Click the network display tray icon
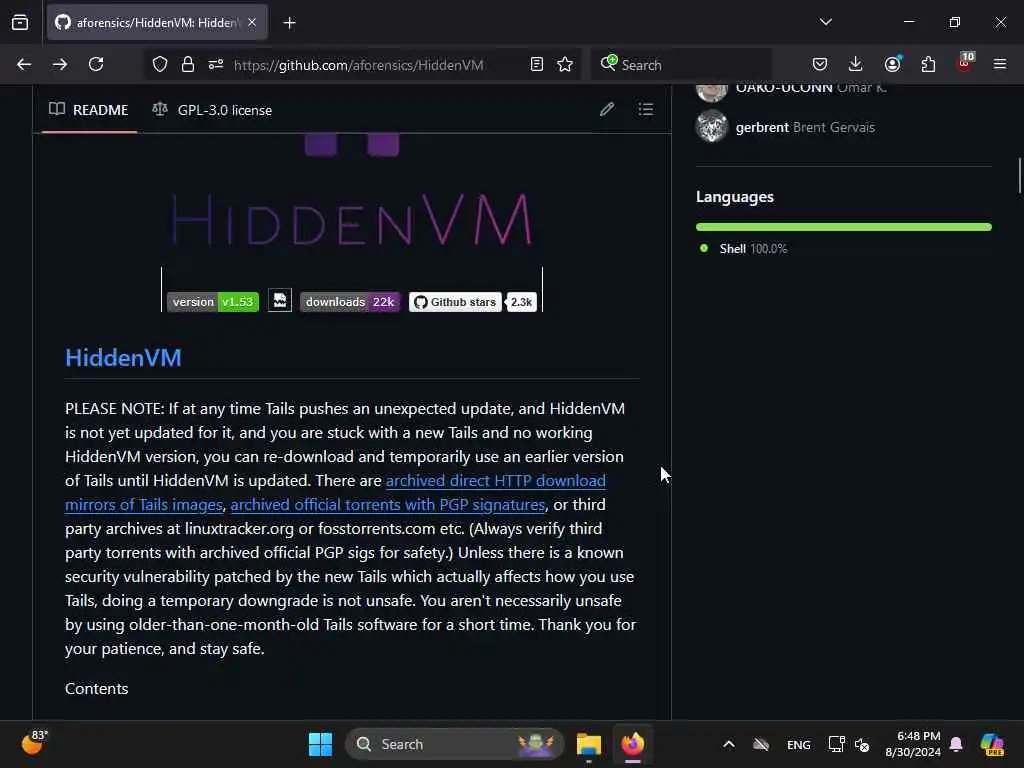This screenshot has width=1024, height=768. point(836,744)
